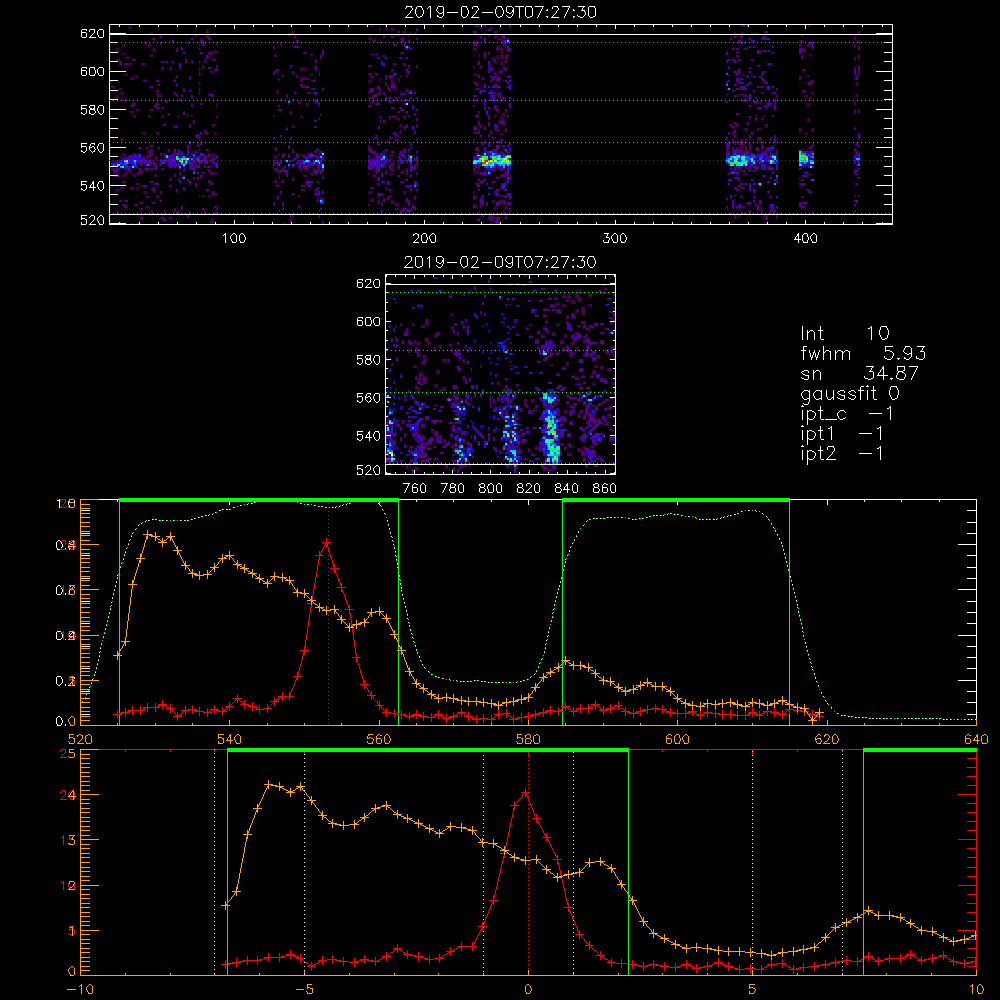The width and height of the screenshot is (1000, 1000).
Task: Click the '-10' label on bottom plot axis
Action: [x=80, y=990]
